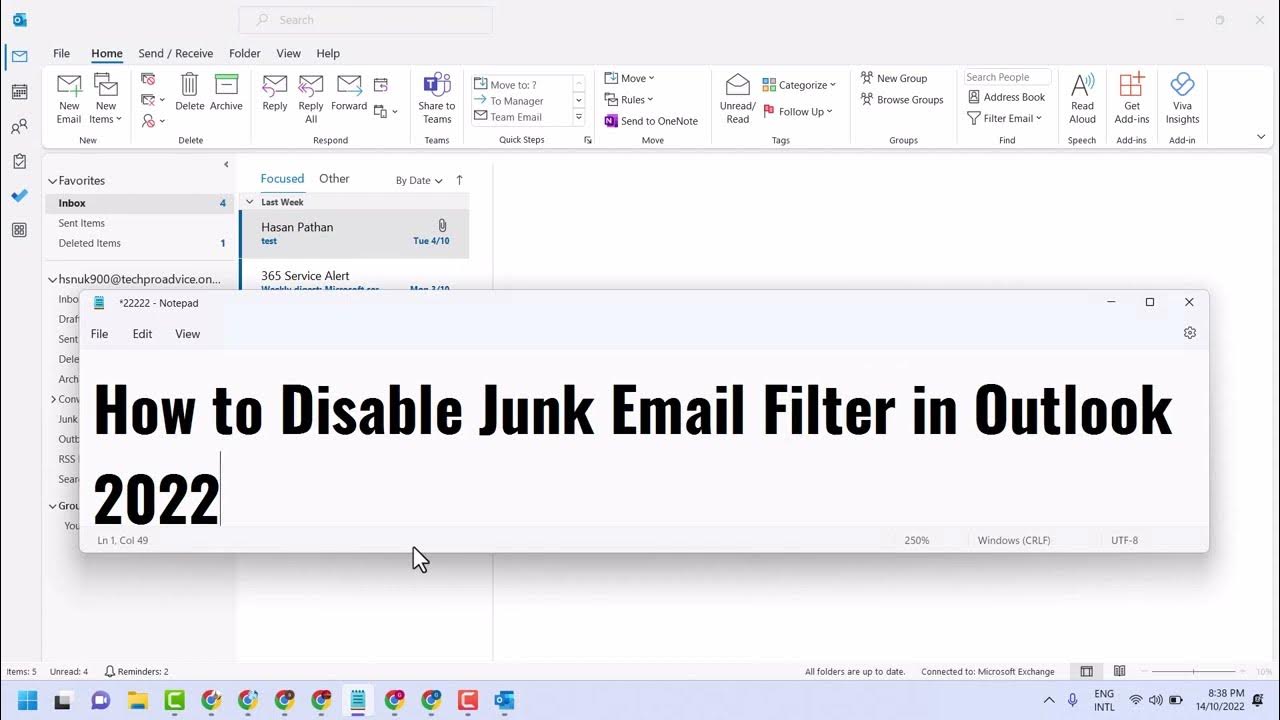Click the Ignore conversation icon

(148, 79)
